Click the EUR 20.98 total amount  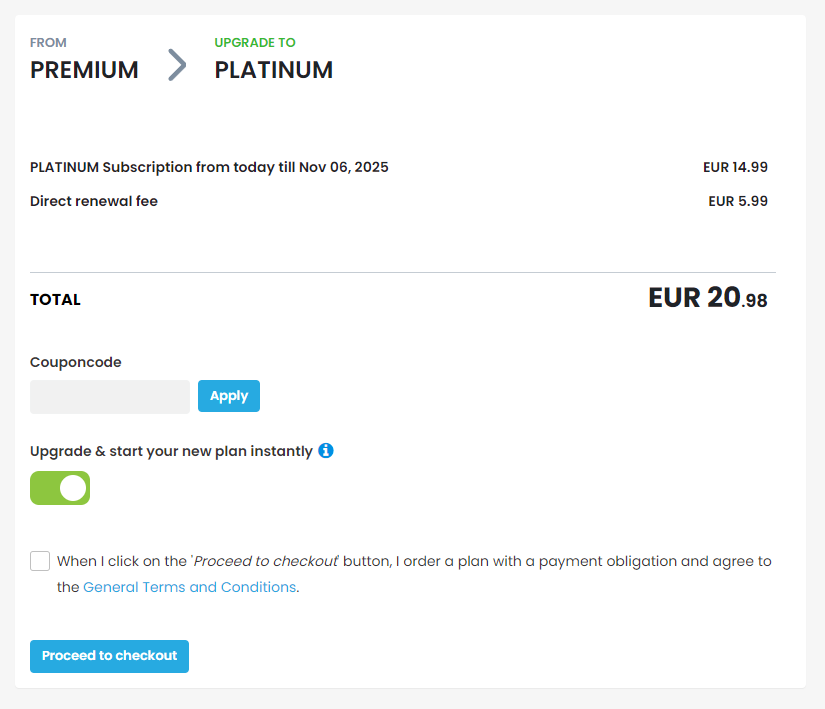(x=708, y=298)
